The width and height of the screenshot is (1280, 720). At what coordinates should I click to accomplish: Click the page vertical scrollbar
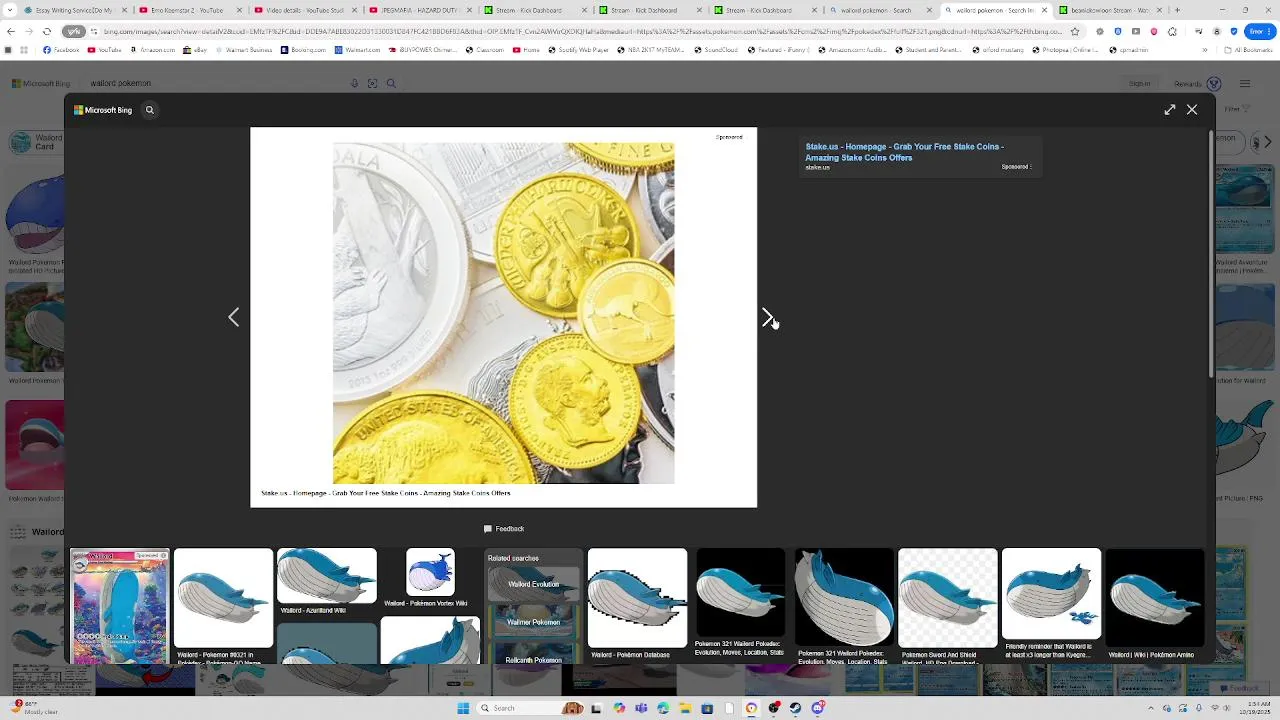tap(1212, 252)
